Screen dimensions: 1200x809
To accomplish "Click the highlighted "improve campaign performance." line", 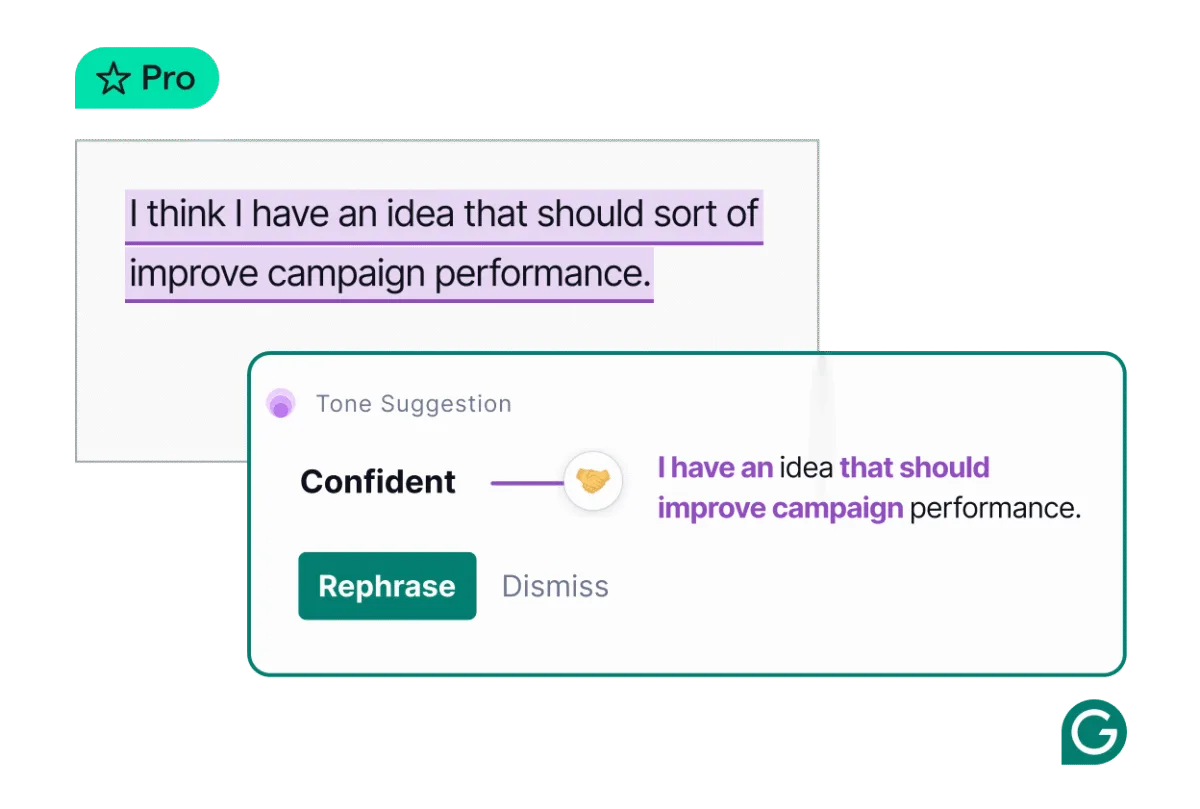I will [389, 272].
